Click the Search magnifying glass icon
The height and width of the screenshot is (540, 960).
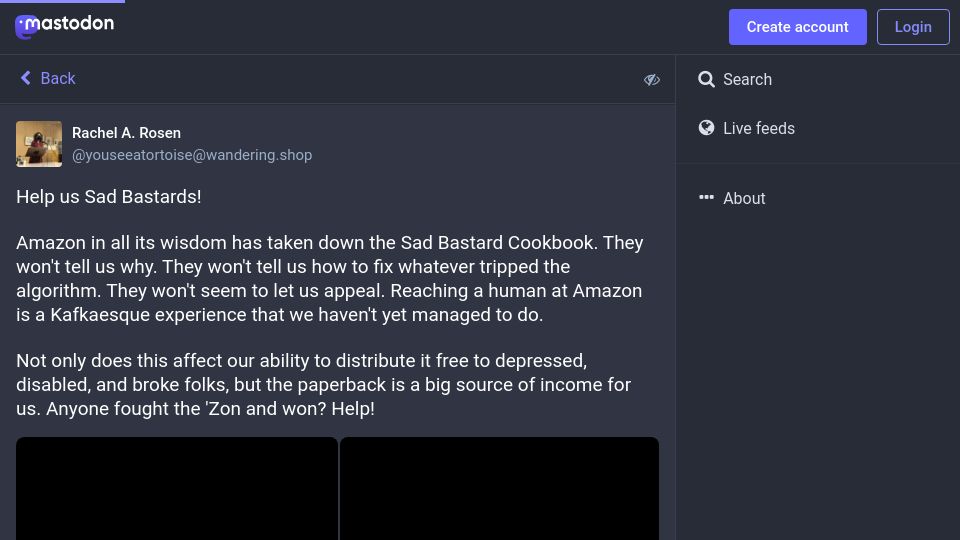pos(706,79)
